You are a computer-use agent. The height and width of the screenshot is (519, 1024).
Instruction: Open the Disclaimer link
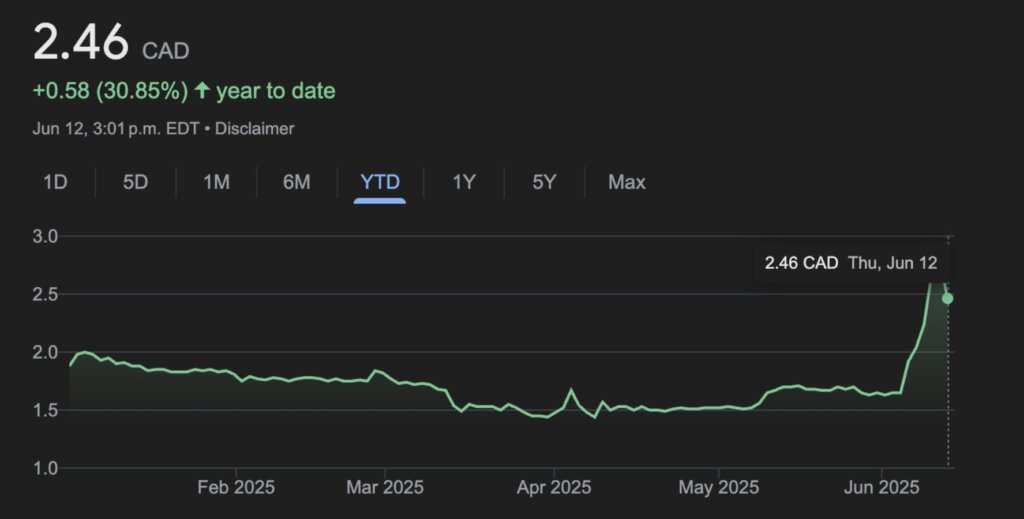(255, 129)
